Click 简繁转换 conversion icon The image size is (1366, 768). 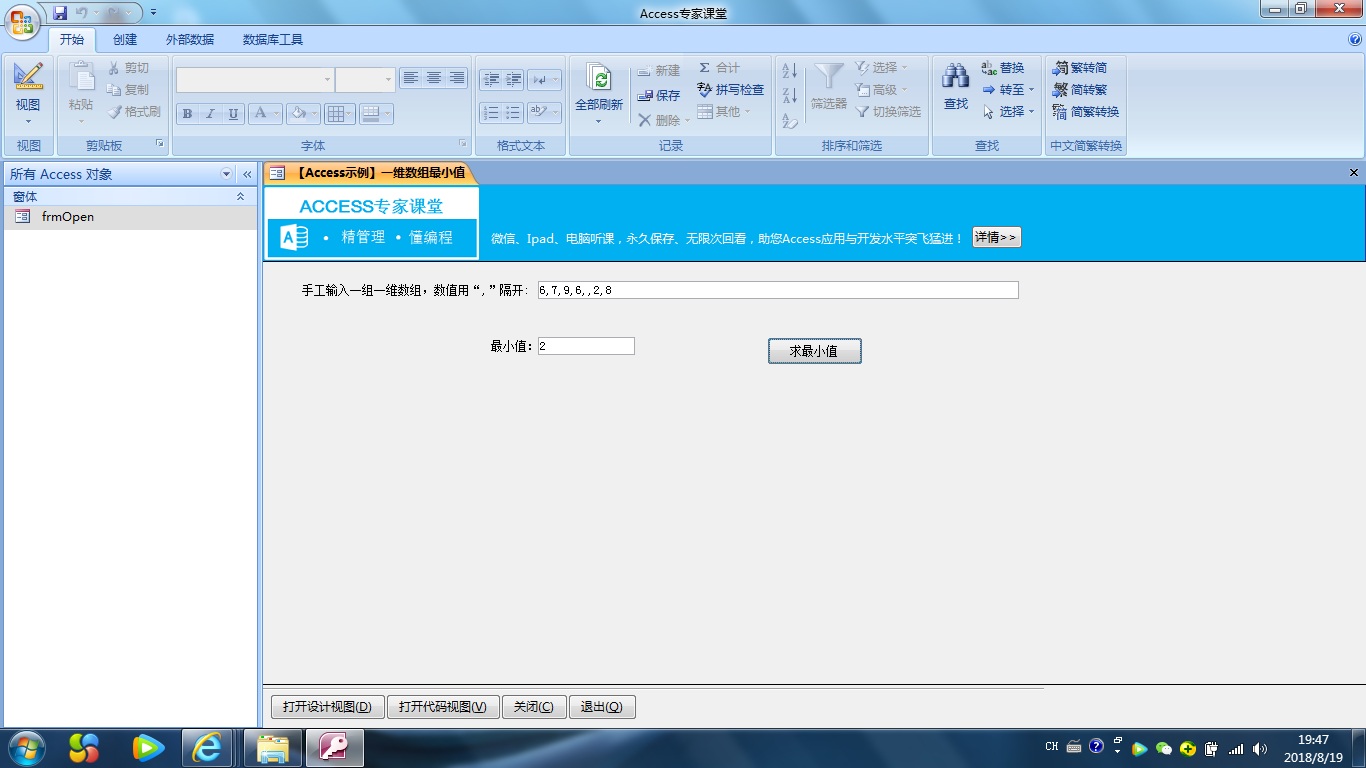pos(1060,112)
